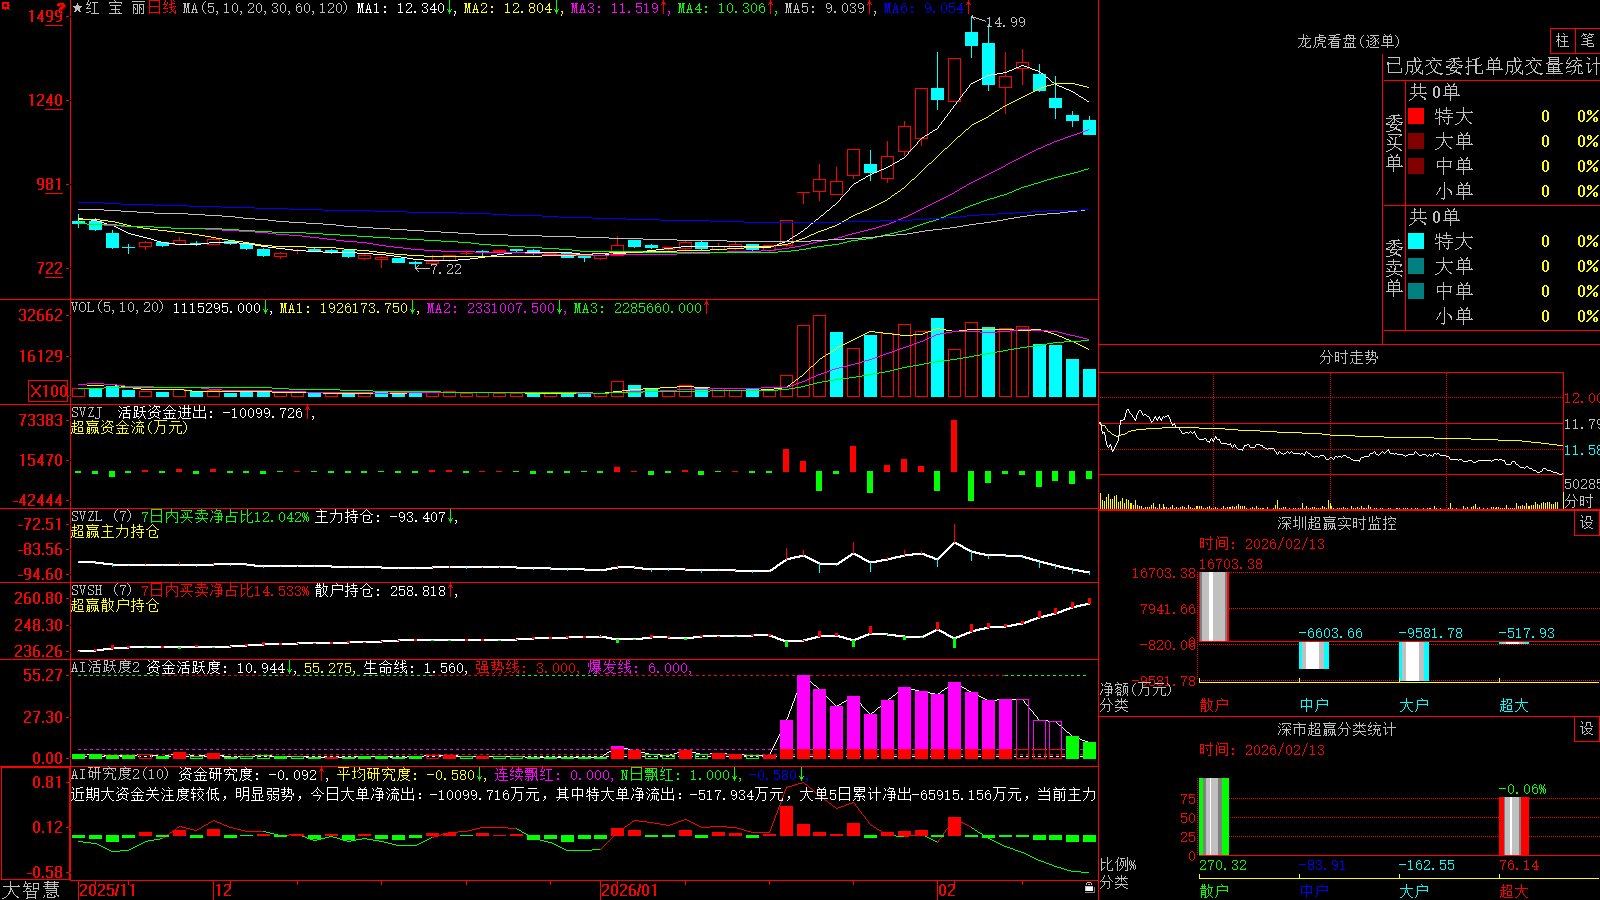Viewport: 1600px width, 900px height.
Task: Click the teal 中单 sell-order swatch
Action: [x=1416, y=291]
